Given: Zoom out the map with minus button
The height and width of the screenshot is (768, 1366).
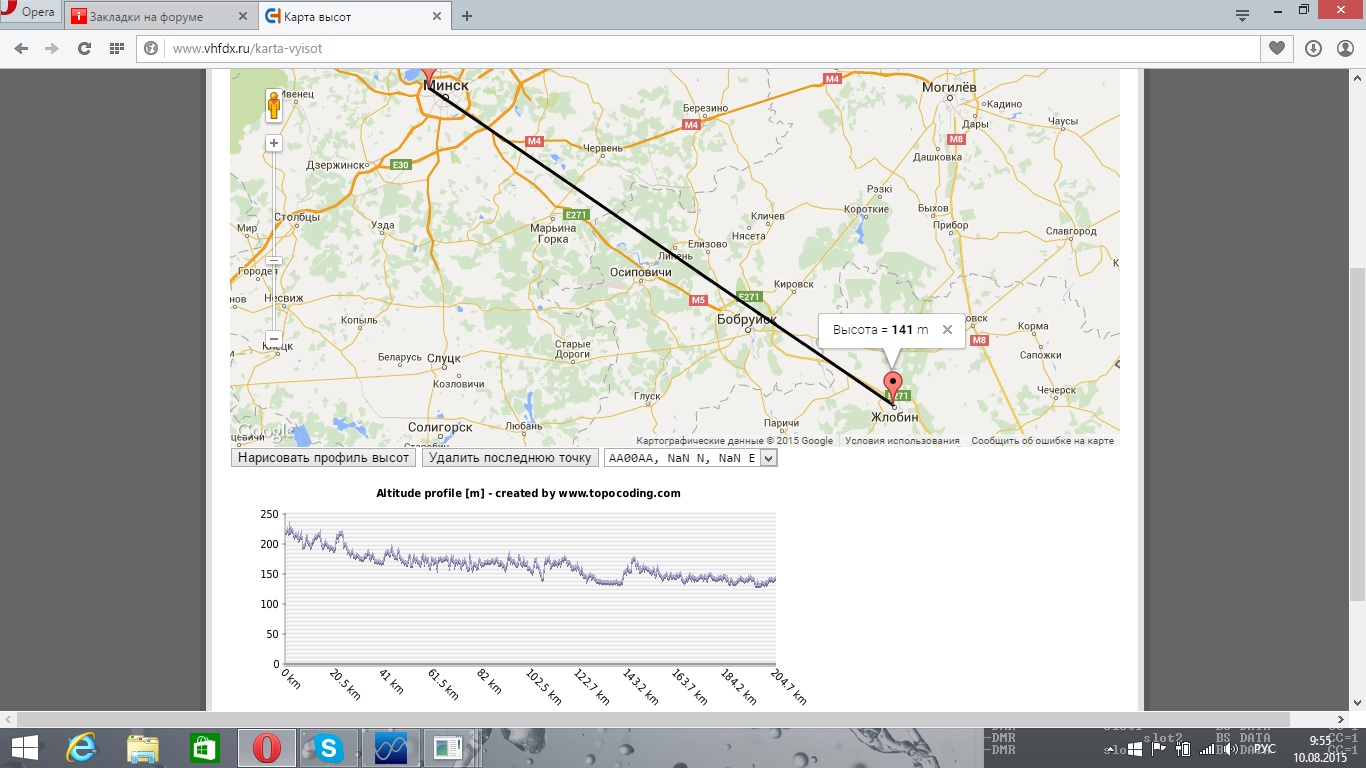Looking at the screenshot, I should click(x=274, y=338).
